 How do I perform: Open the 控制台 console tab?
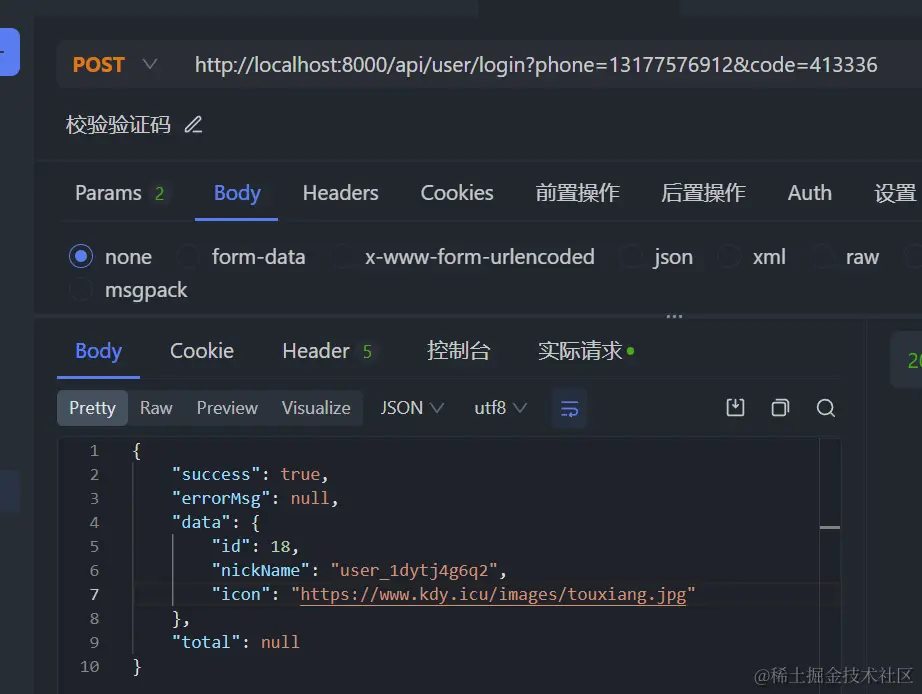point(459,351)
